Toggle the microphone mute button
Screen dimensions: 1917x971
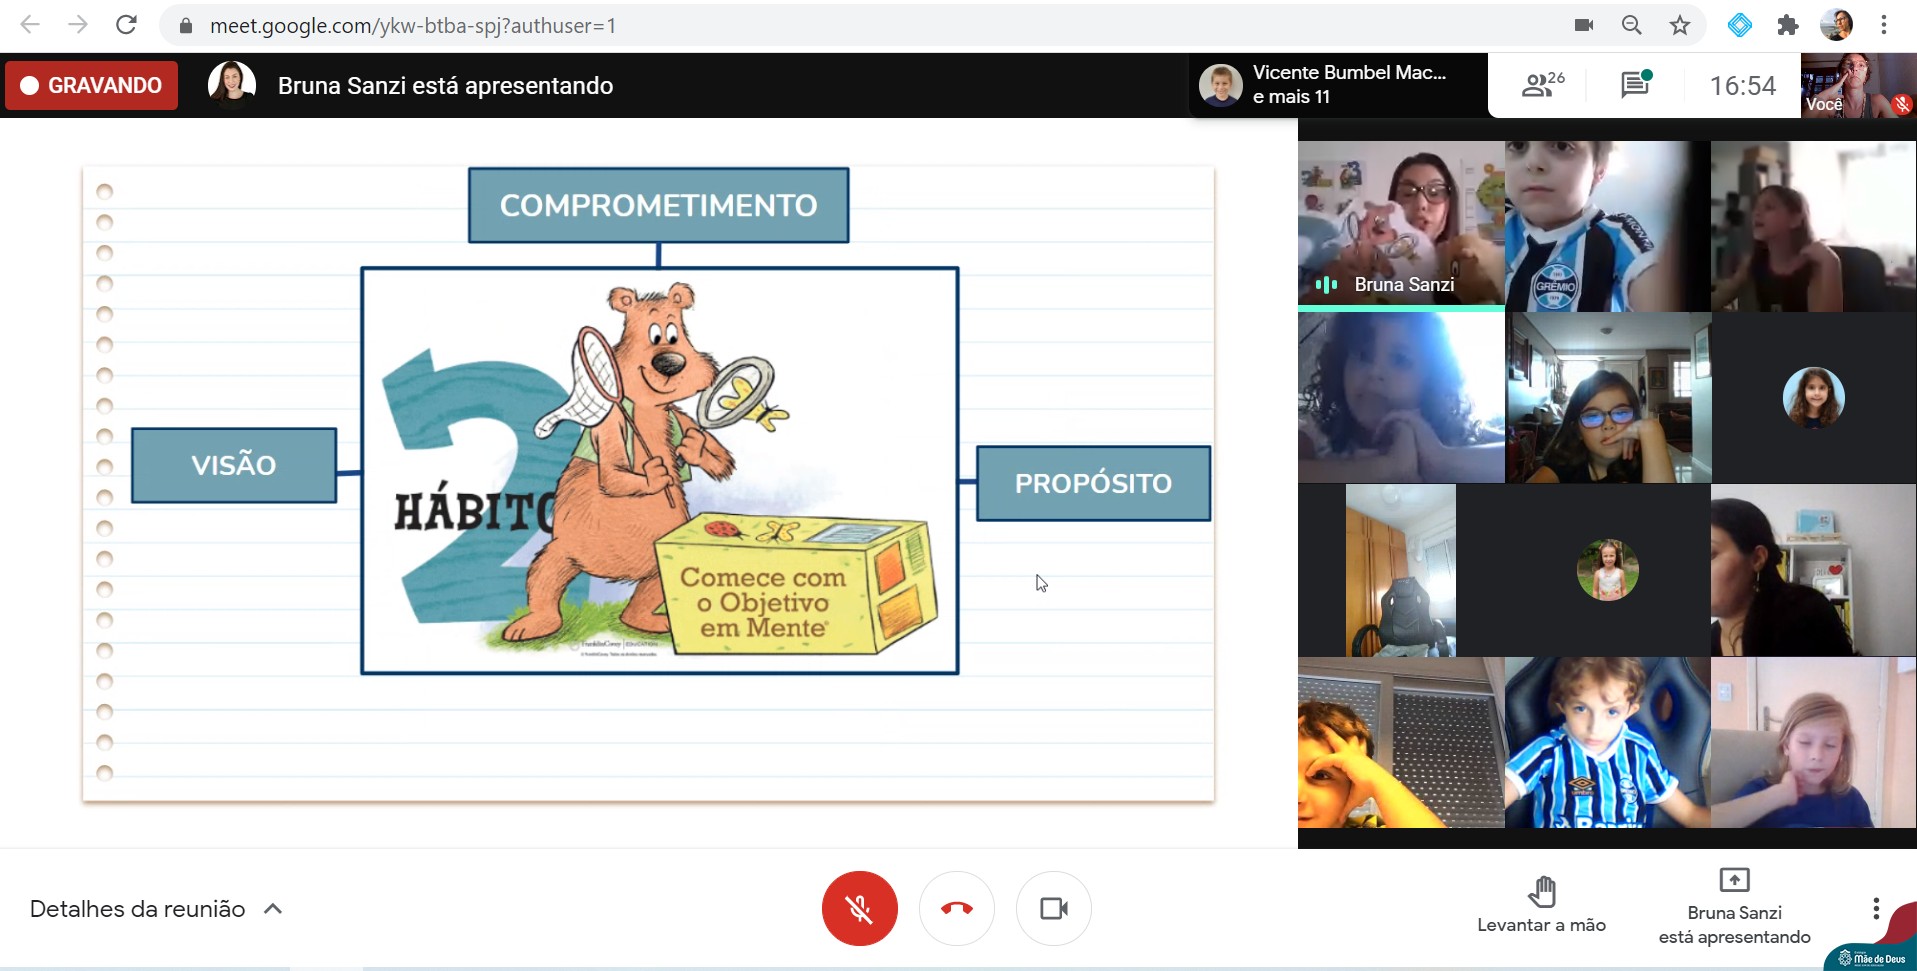pyautogui.click(x=859, y=908)
